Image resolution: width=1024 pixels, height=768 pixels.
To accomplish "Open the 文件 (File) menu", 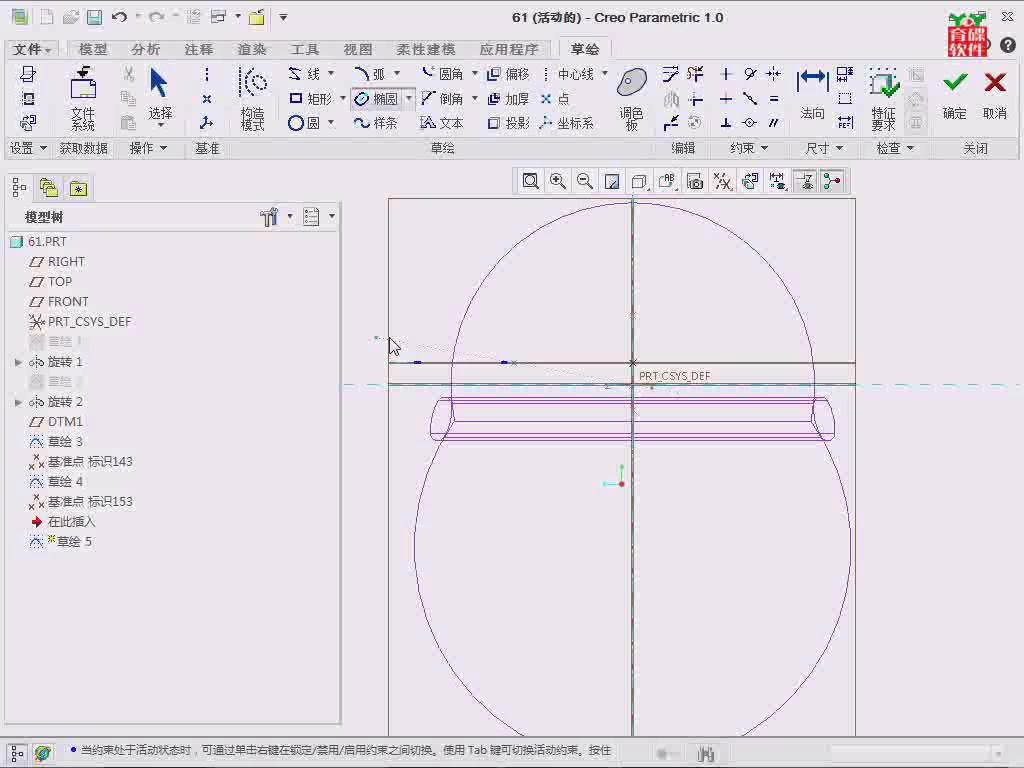I will pyautogui.click(x=32, y=49).
